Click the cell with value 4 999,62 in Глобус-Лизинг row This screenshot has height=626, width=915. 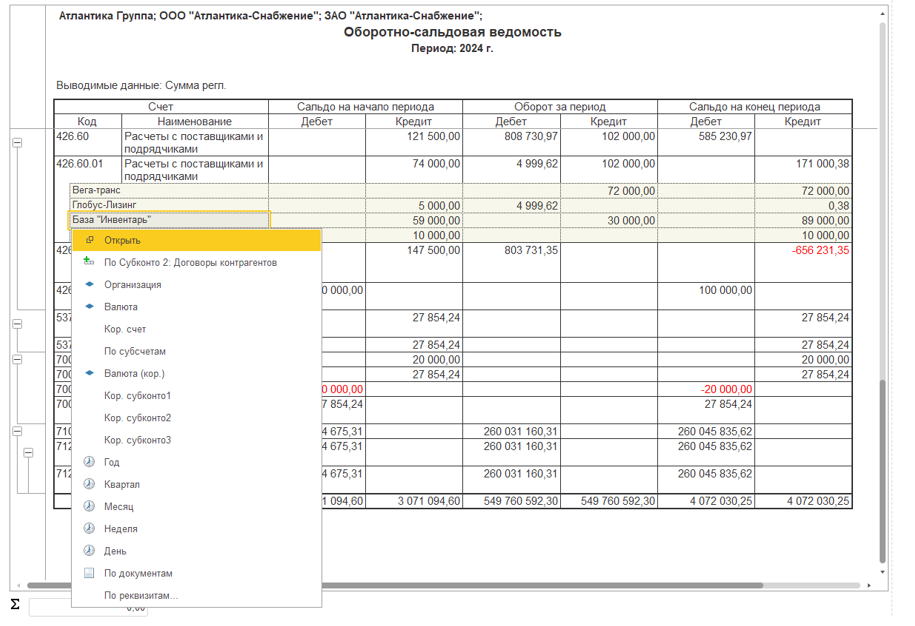point(512,206)
